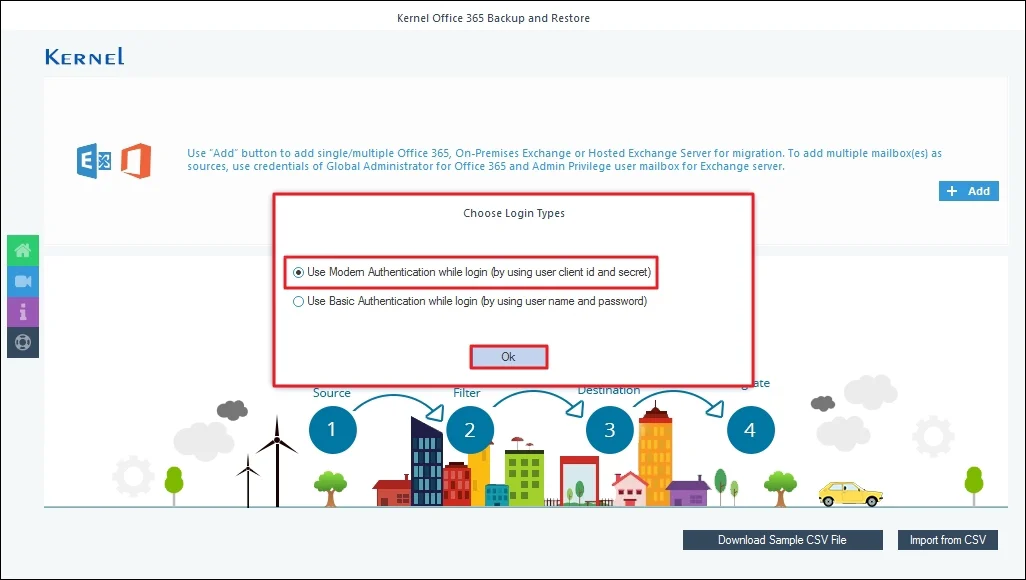
Task: Click the Add button
Action: click(968, 191)
